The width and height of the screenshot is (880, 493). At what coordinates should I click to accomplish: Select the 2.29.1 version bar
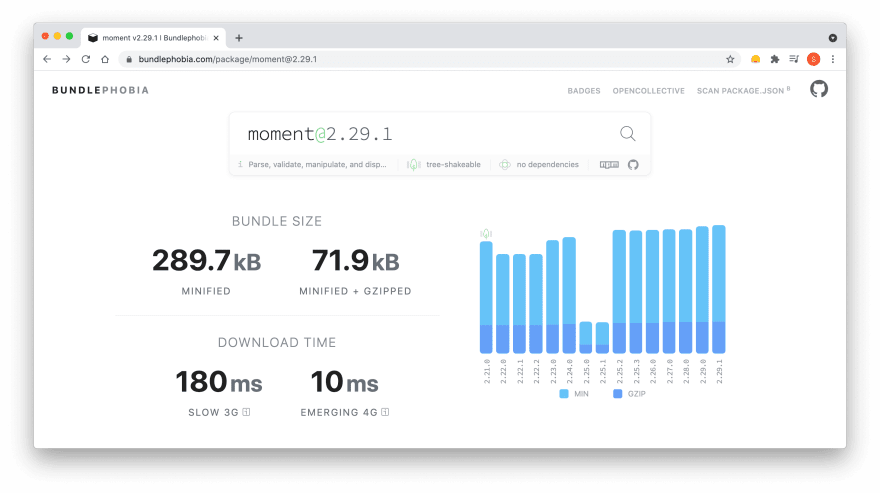719,289
